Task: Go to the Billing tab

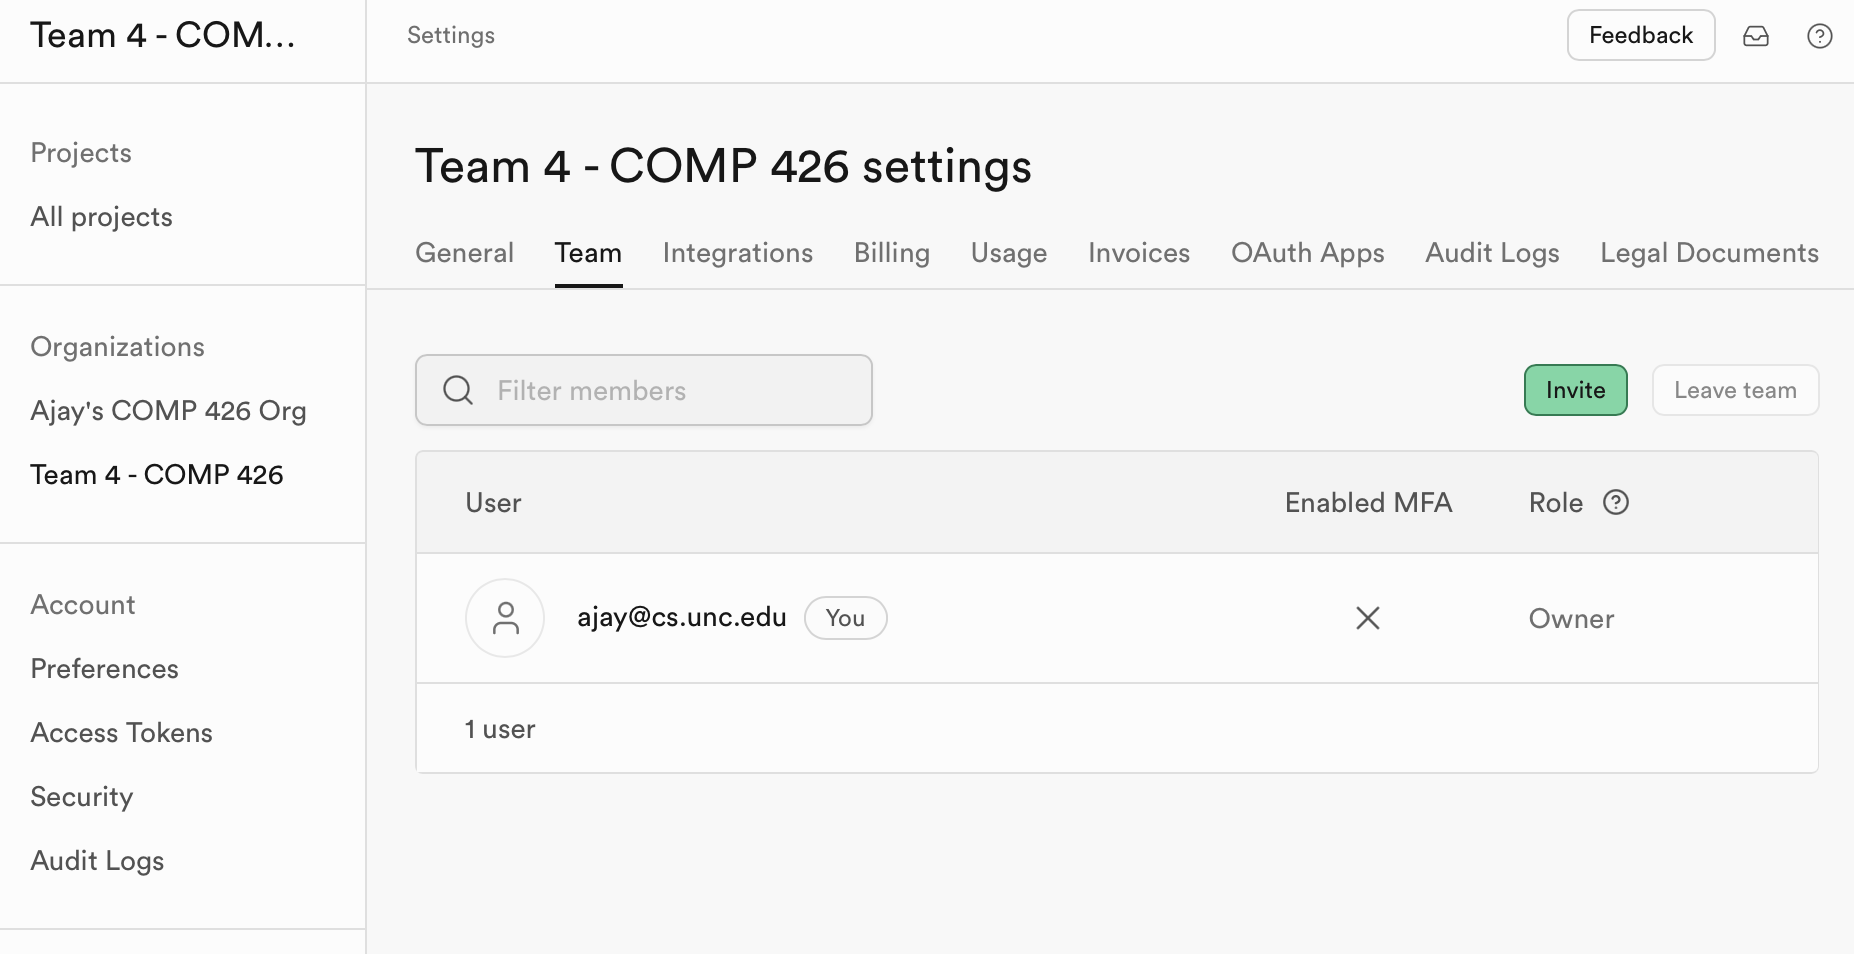Action: tap(892, 253)
